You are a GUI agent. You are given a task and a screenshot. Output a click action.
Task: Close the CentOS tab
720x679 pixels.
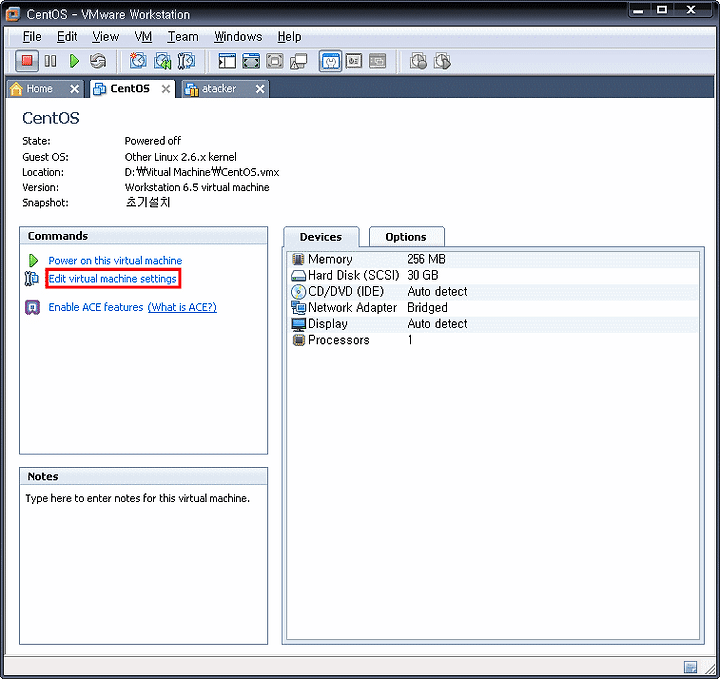coord(166,89)
